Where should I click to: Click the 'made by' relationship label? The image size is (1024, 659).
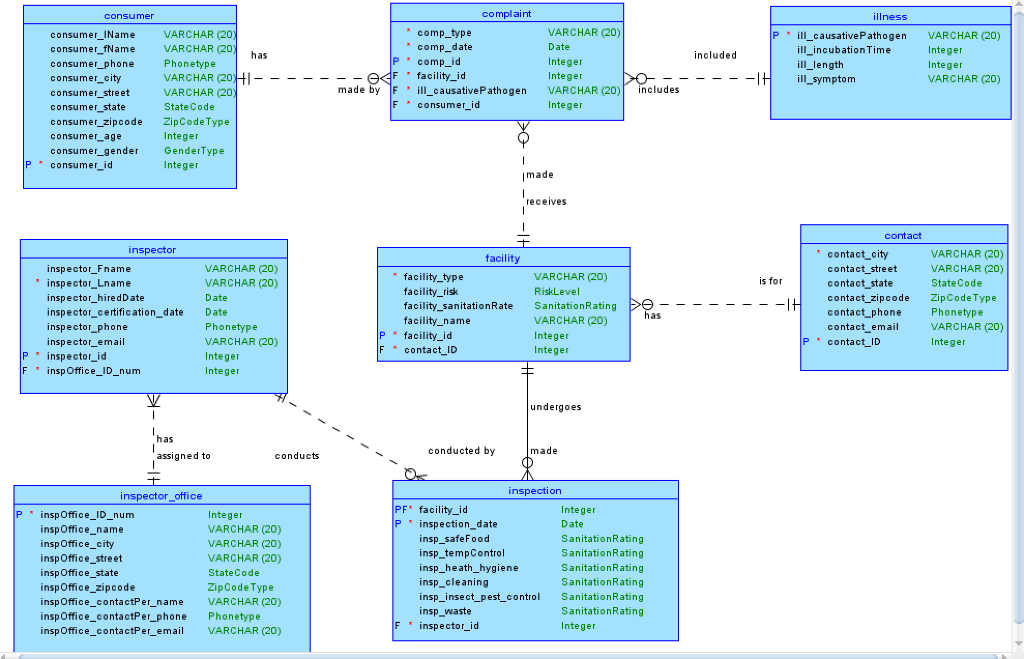359,90
